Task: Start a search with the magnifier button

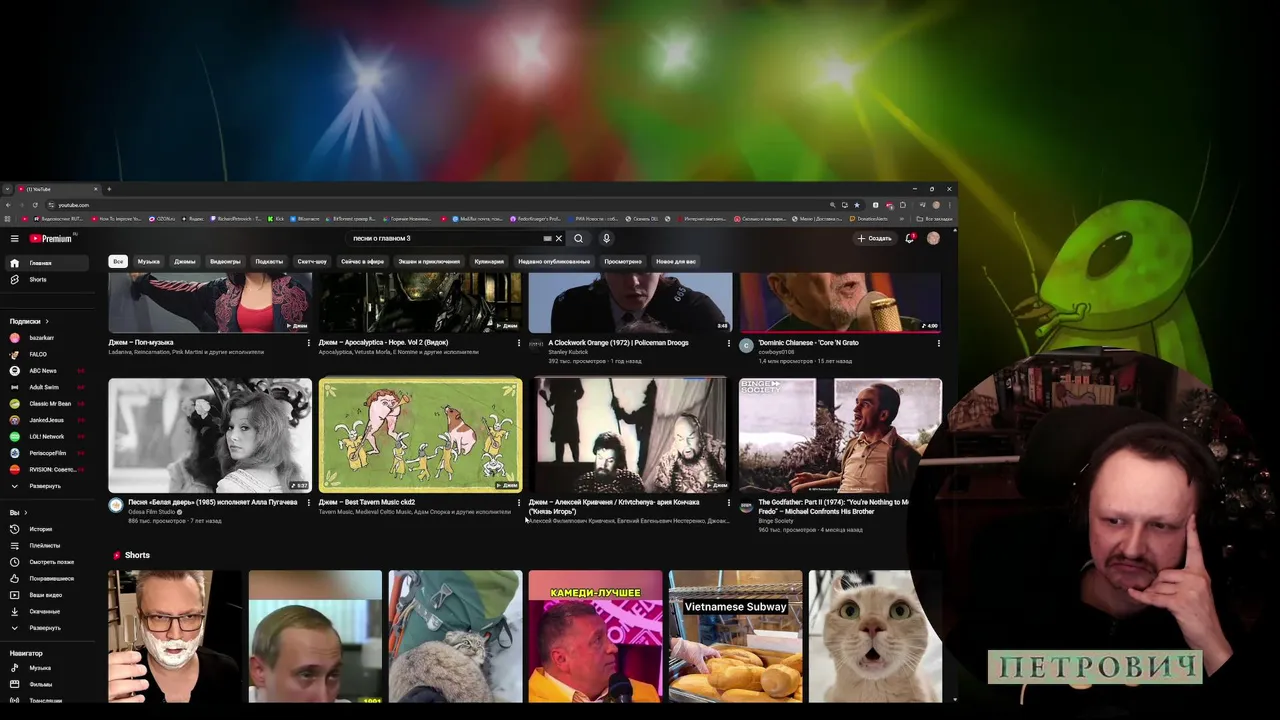Action: (x=578, y=238)
